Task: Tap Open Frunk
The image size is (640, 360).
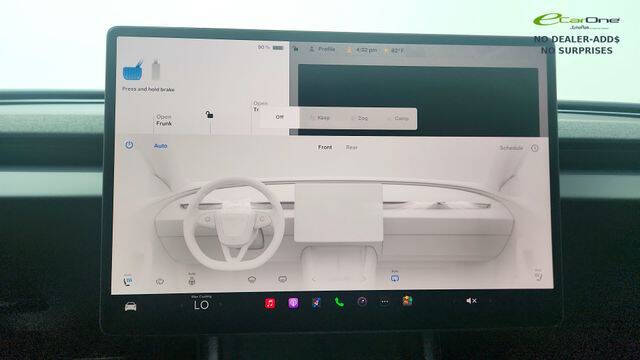Action: tap(164, 120)
